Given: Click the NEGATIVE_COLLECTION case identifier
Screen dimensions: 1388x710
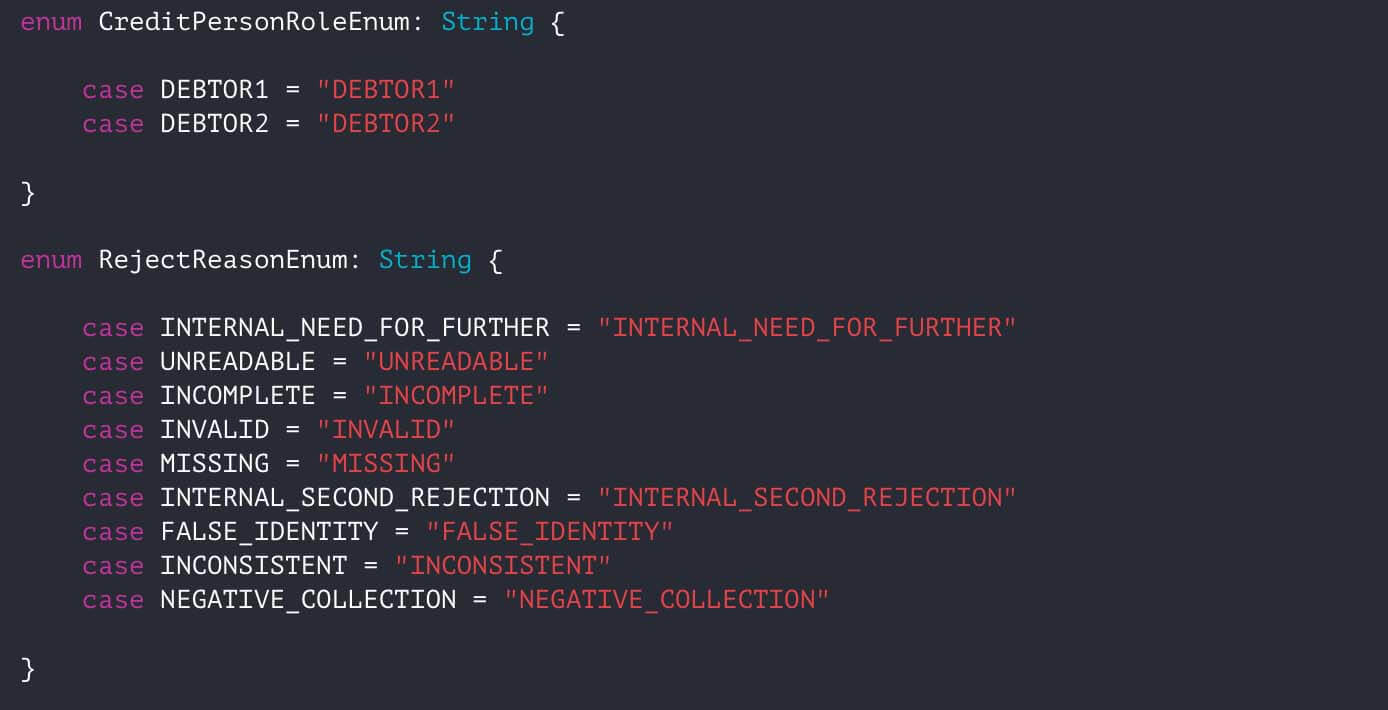Looking at the screenshot, I should tap(308, 600).
